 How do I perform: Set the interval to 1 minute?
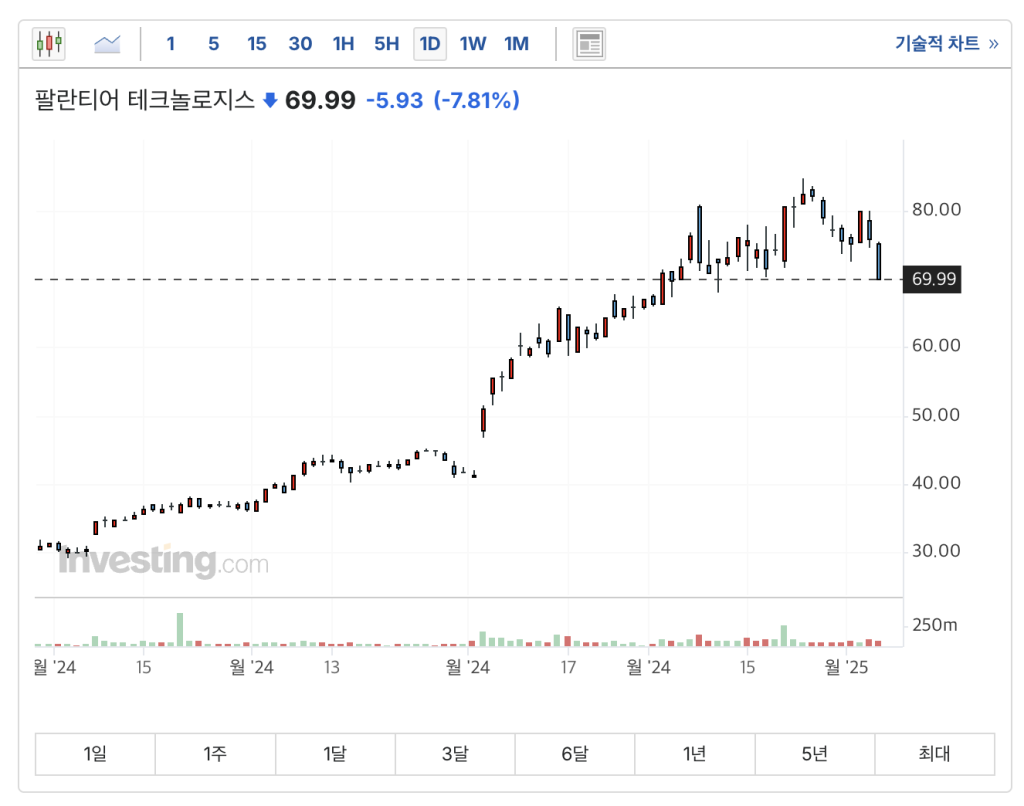point(171,43)
